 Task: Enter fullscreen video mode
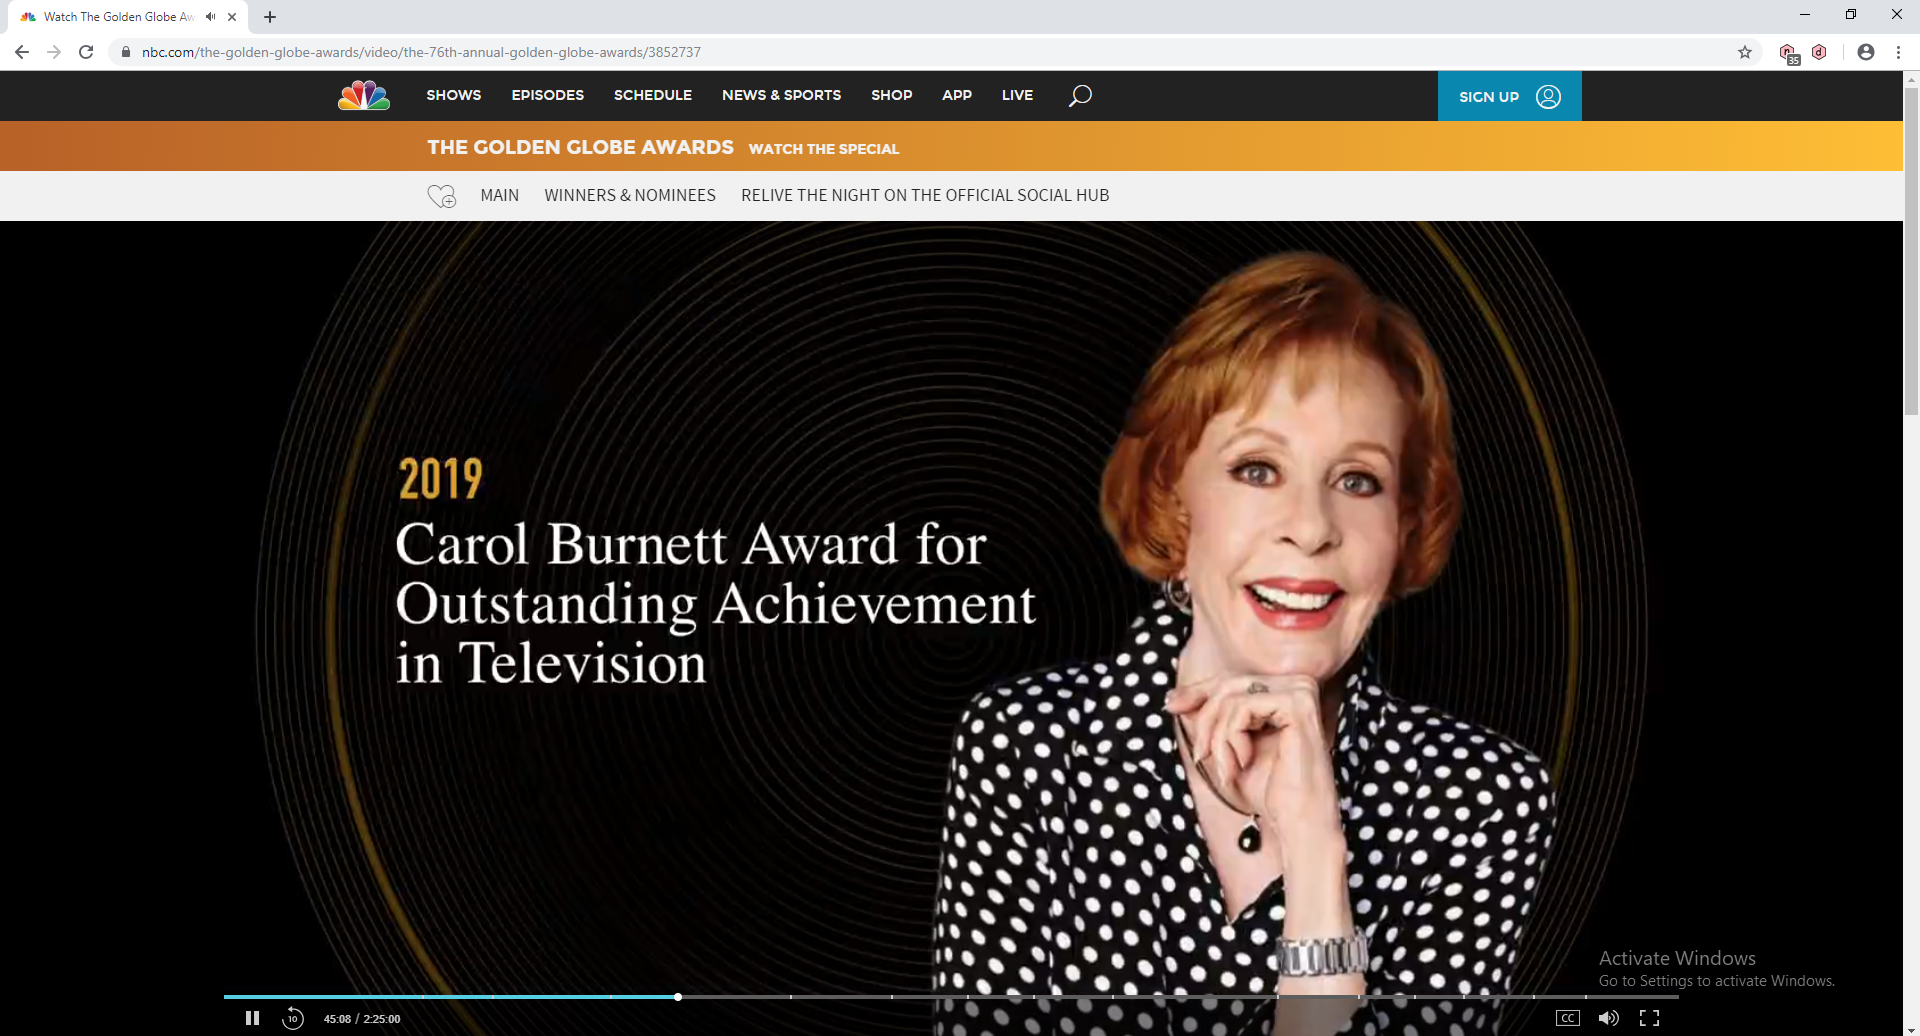point(1649,1018)
